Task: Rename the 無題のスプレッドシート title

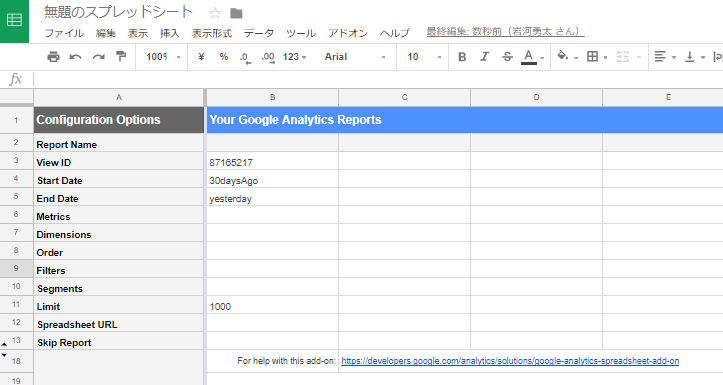Action: point(119,12)
